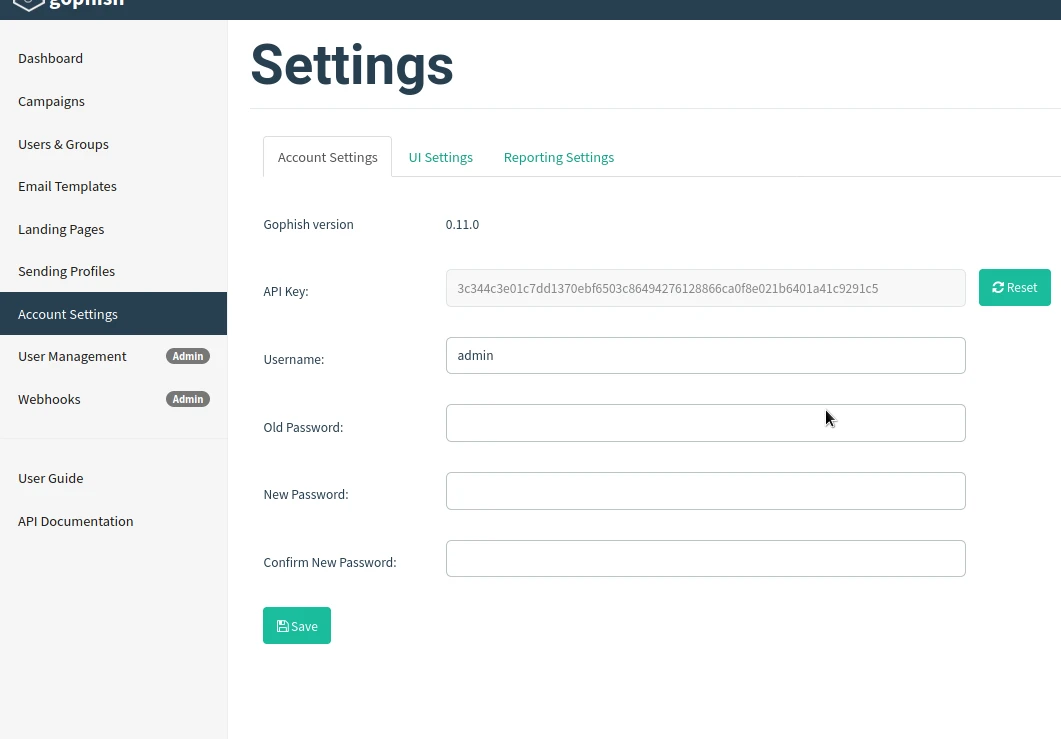Click the floppy disk icon on Save button
Image resolution: width=1061 pixels, height=739 pixels.
283,625
